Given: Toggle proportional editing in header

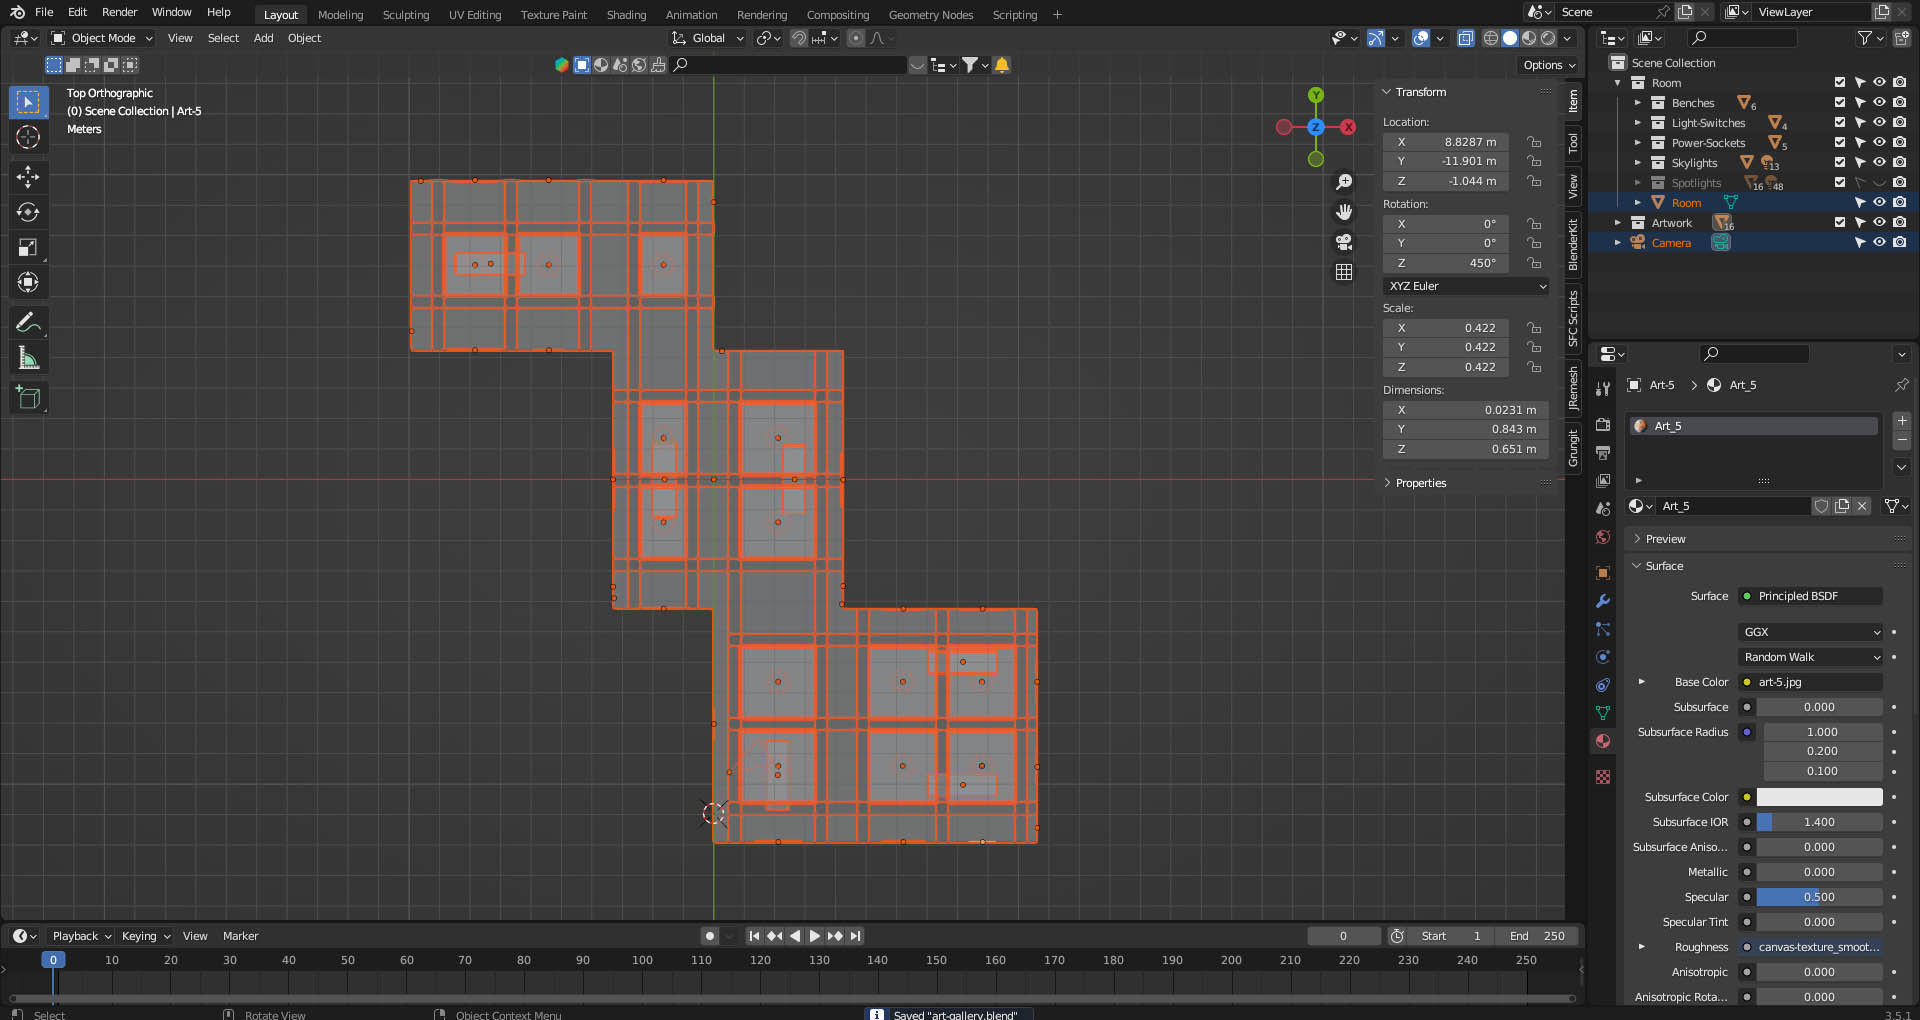Looking at the screenshot, I should tap(856, 38).
